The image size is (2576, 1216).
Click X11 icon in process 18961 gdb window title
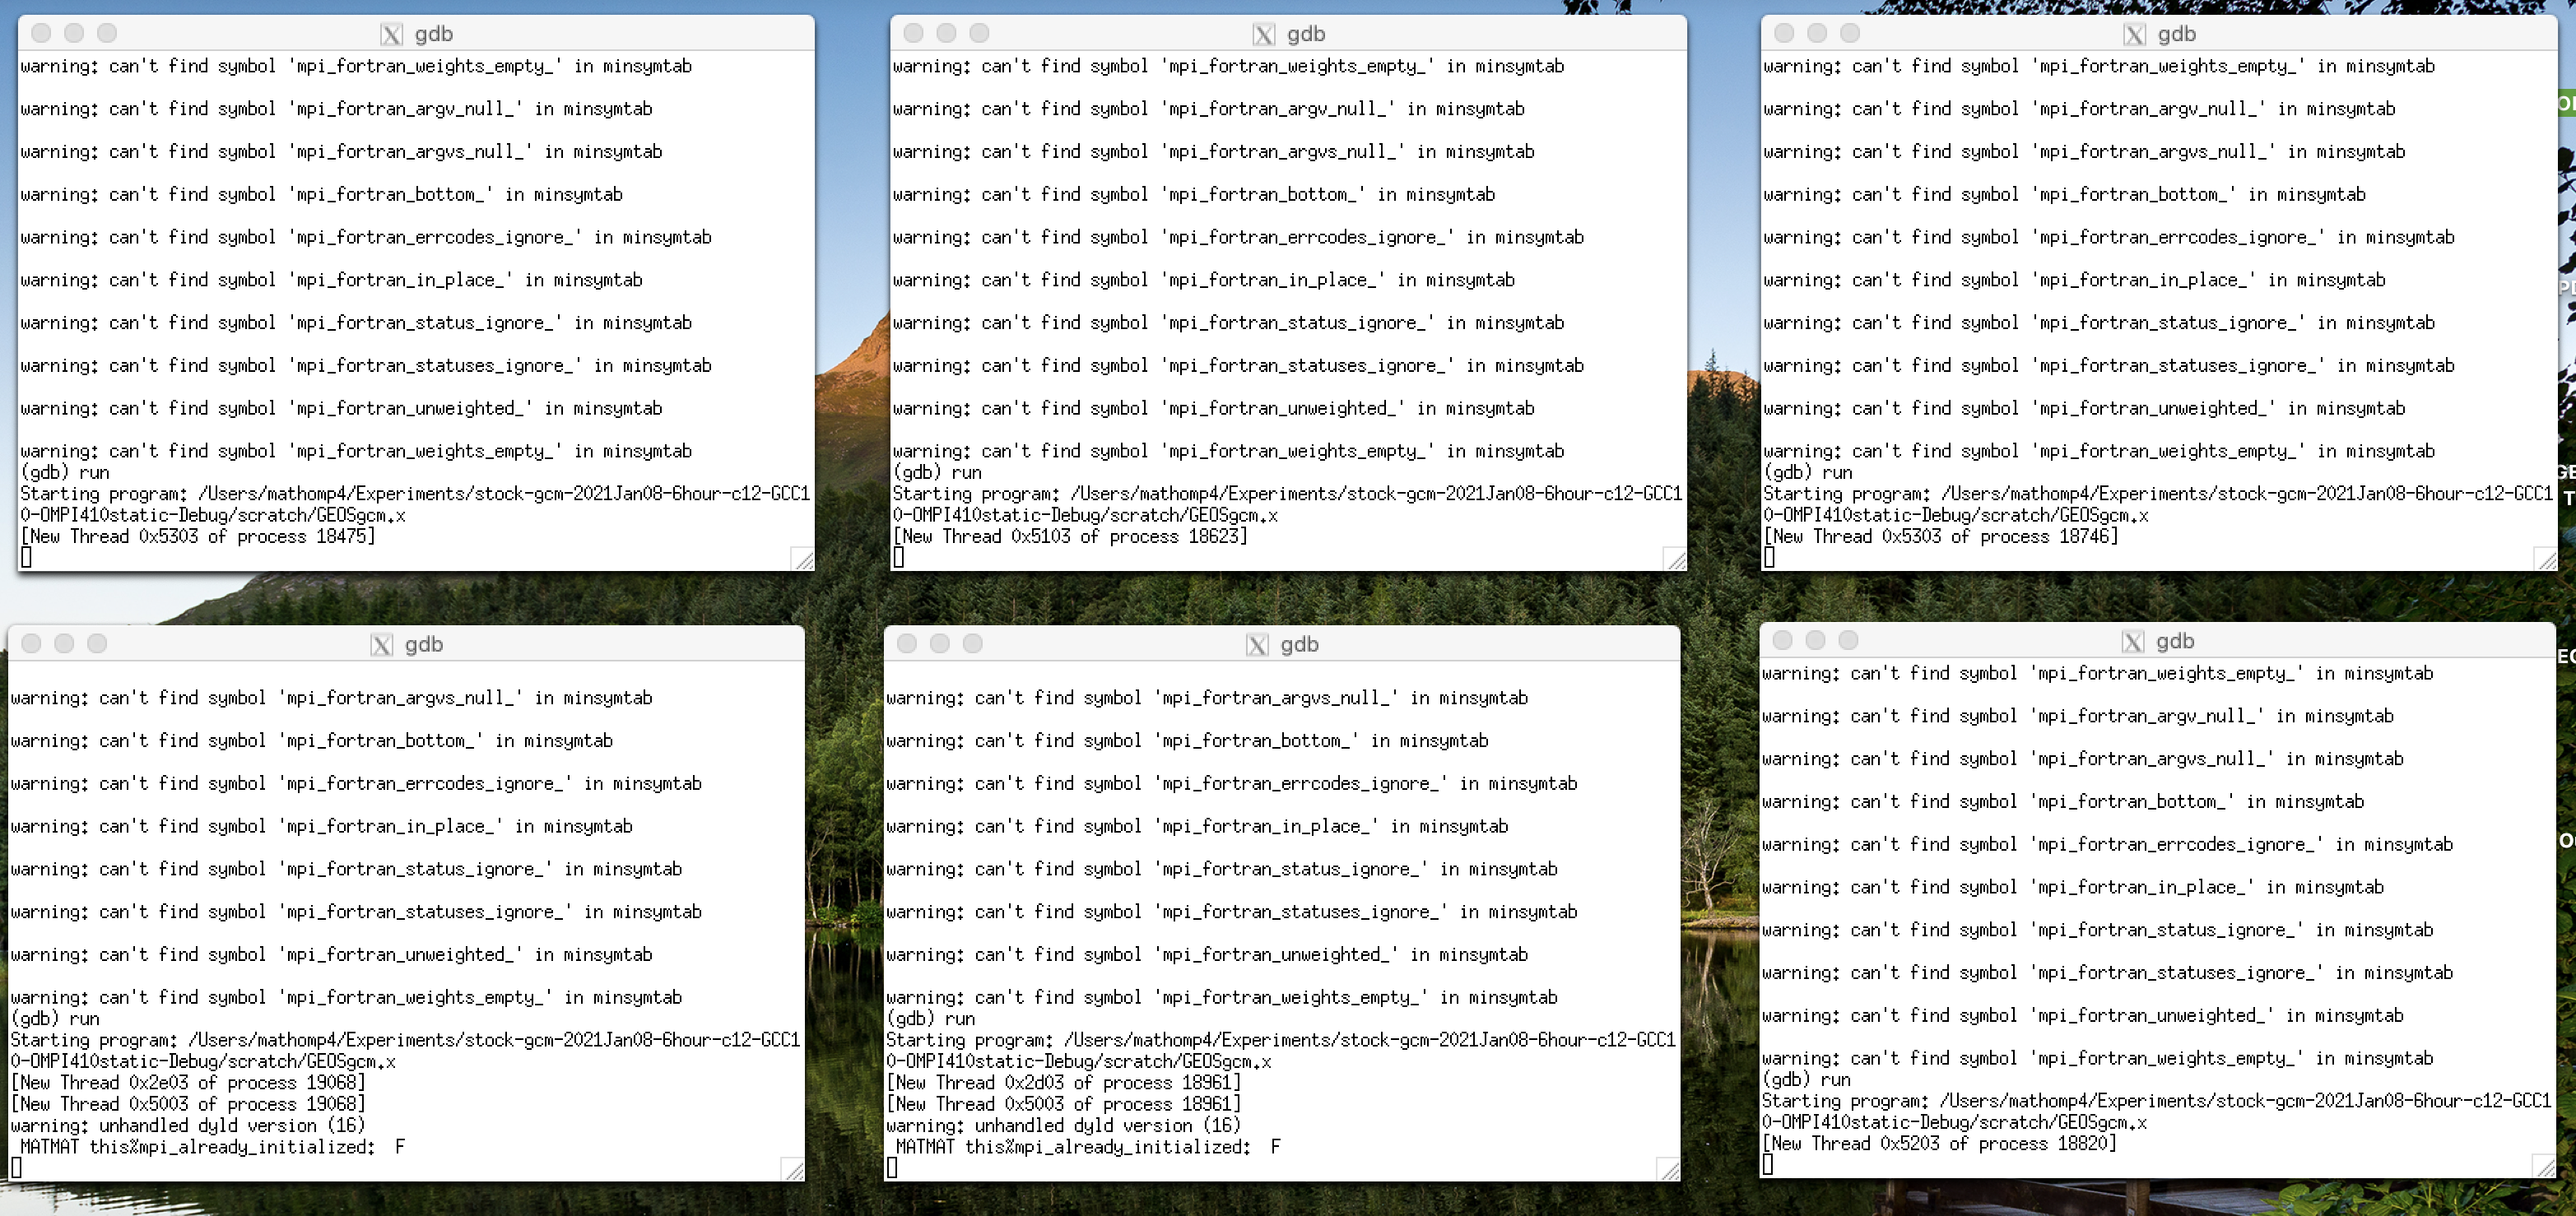(x=1257, y=645)
